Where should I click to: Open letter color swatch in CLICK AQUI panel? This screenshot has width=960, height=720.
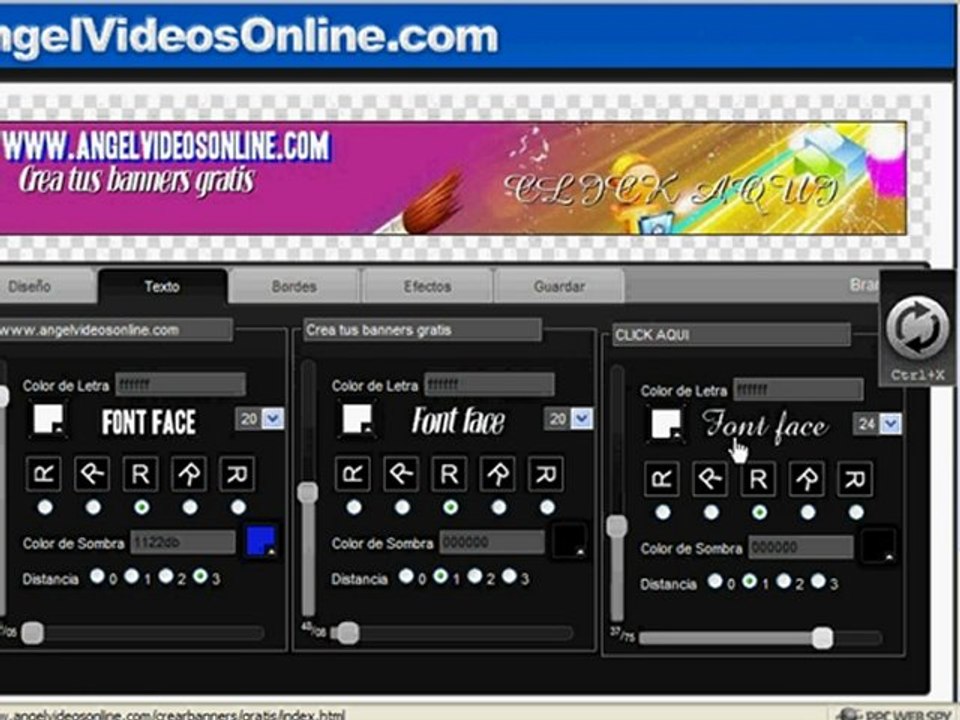point(667,424)
